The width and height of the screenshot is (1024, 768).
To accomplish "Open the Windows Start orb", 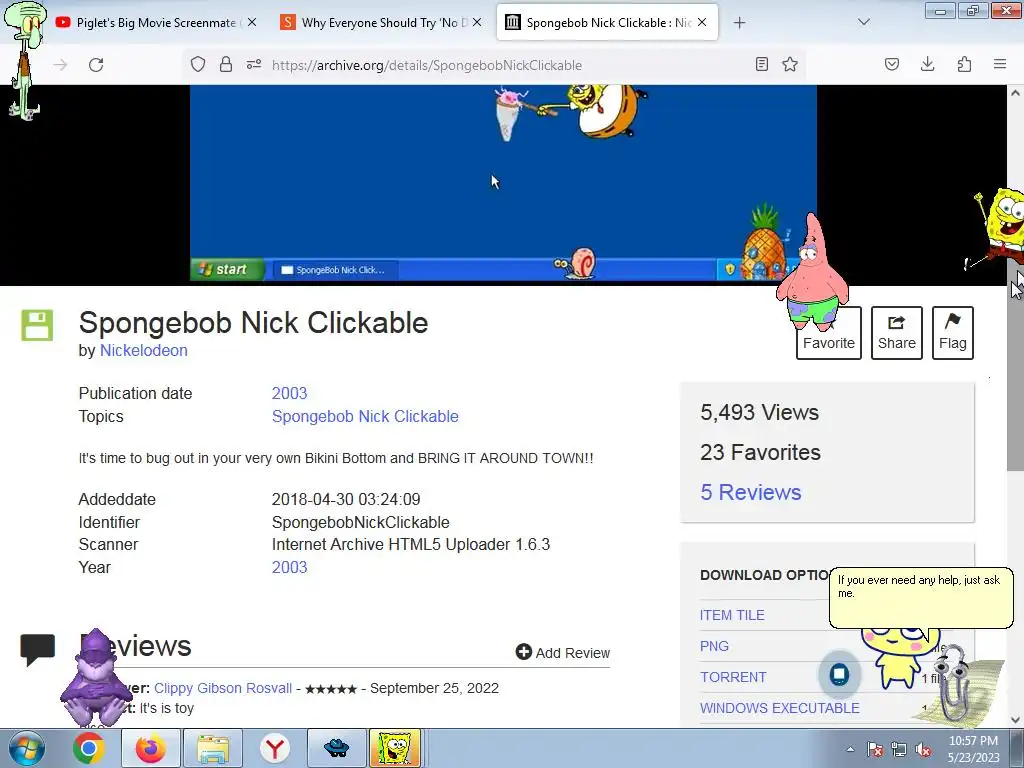I will click(x=27, y=748).
